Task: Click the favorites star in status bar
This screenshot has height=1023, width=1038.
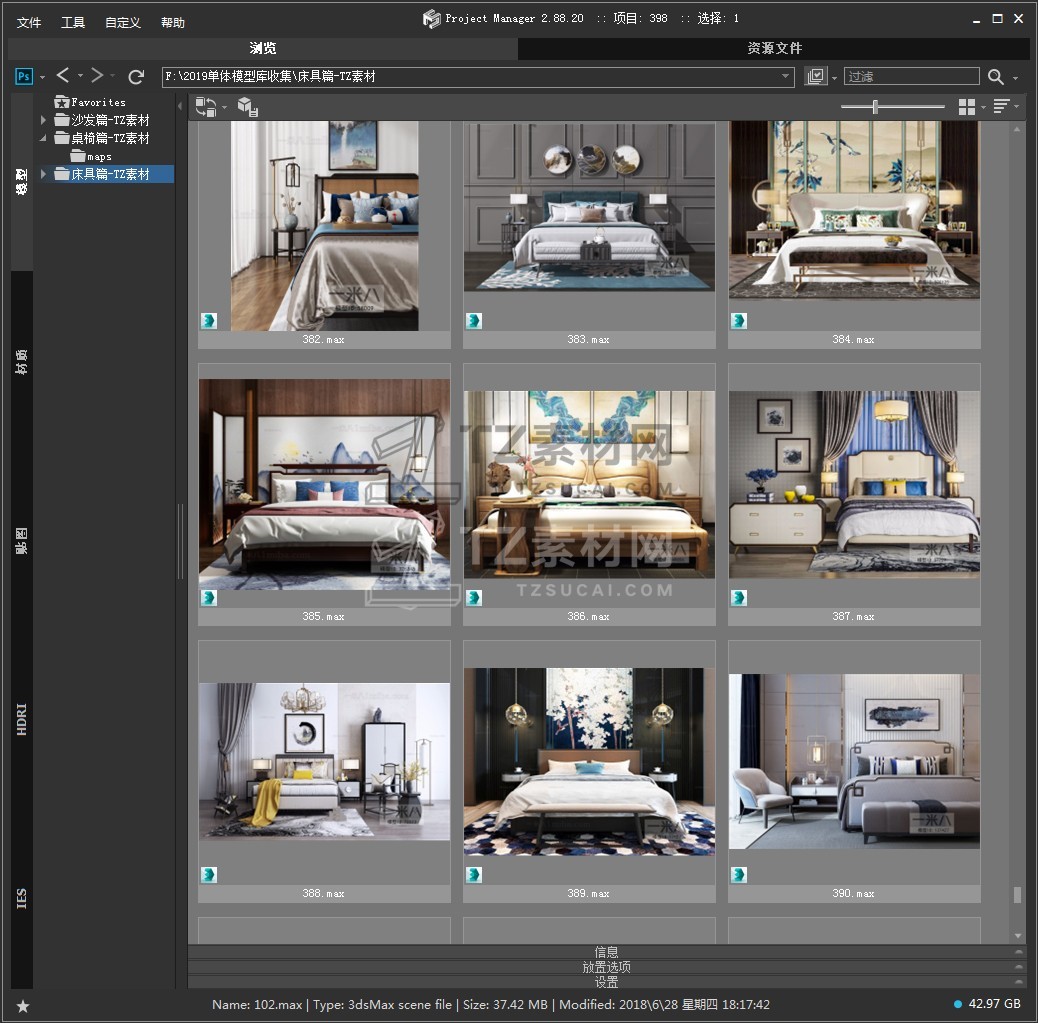Action: click(23, 1005)
